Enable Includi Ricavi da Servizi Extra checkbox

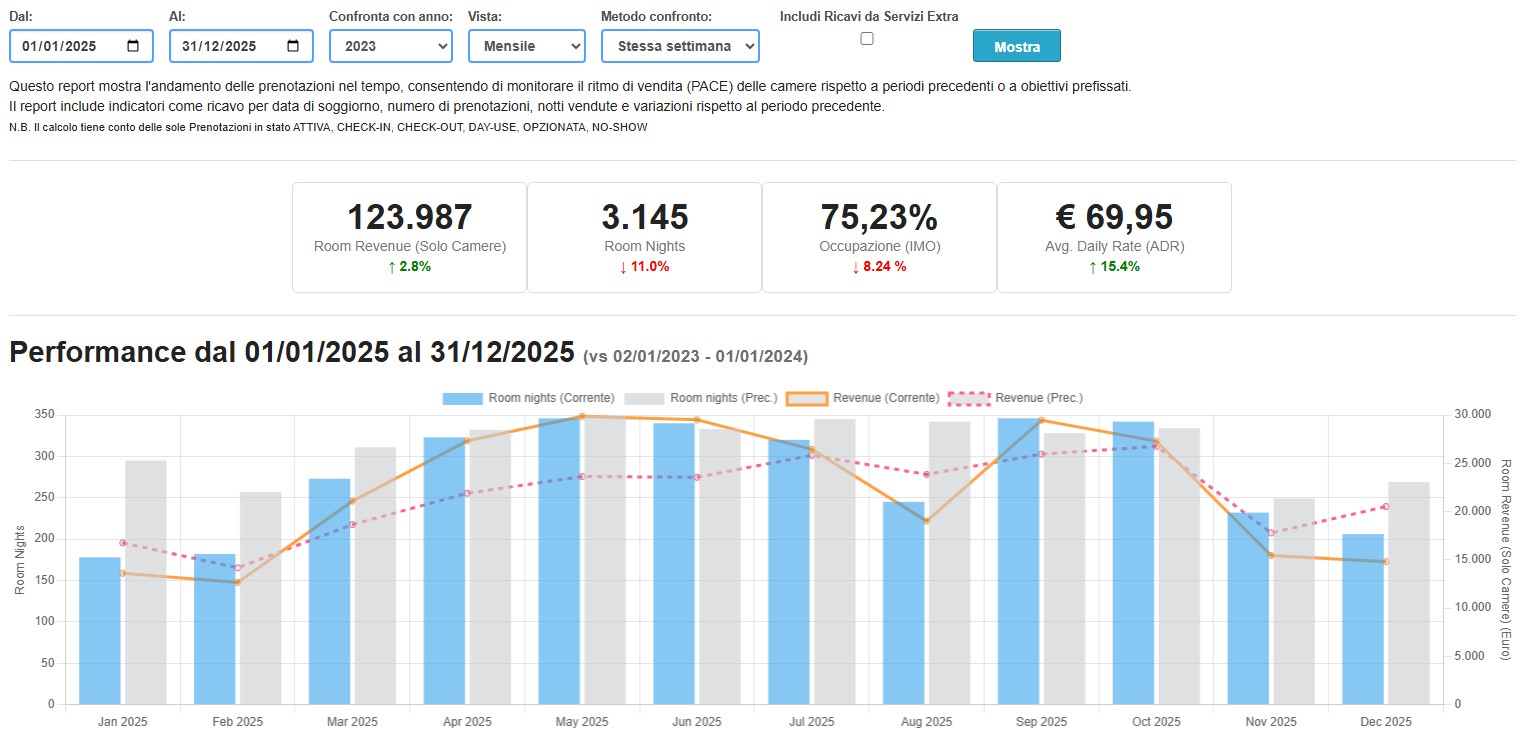tap(867, 39)
